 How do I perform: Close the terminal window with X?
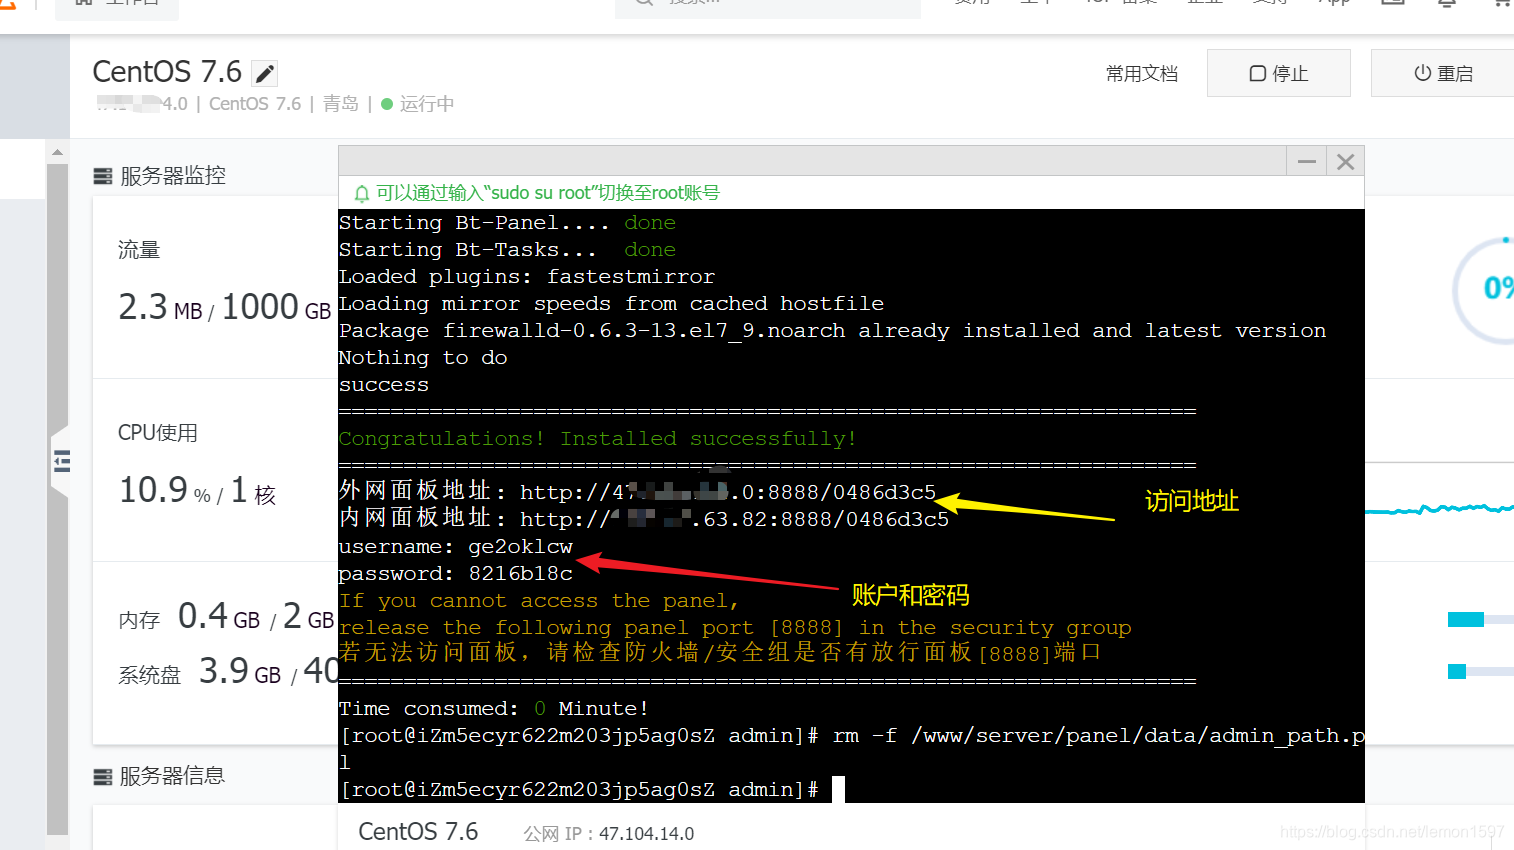tap(1346, 161)
